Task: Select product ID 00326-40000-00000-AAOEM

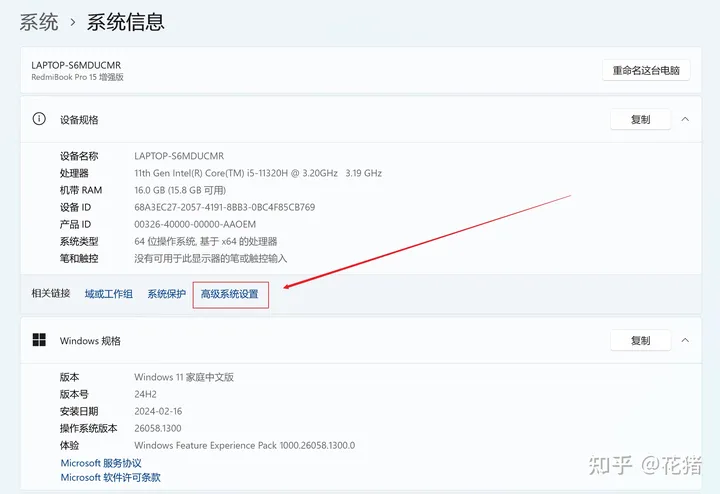Action: tap(195, 224)
